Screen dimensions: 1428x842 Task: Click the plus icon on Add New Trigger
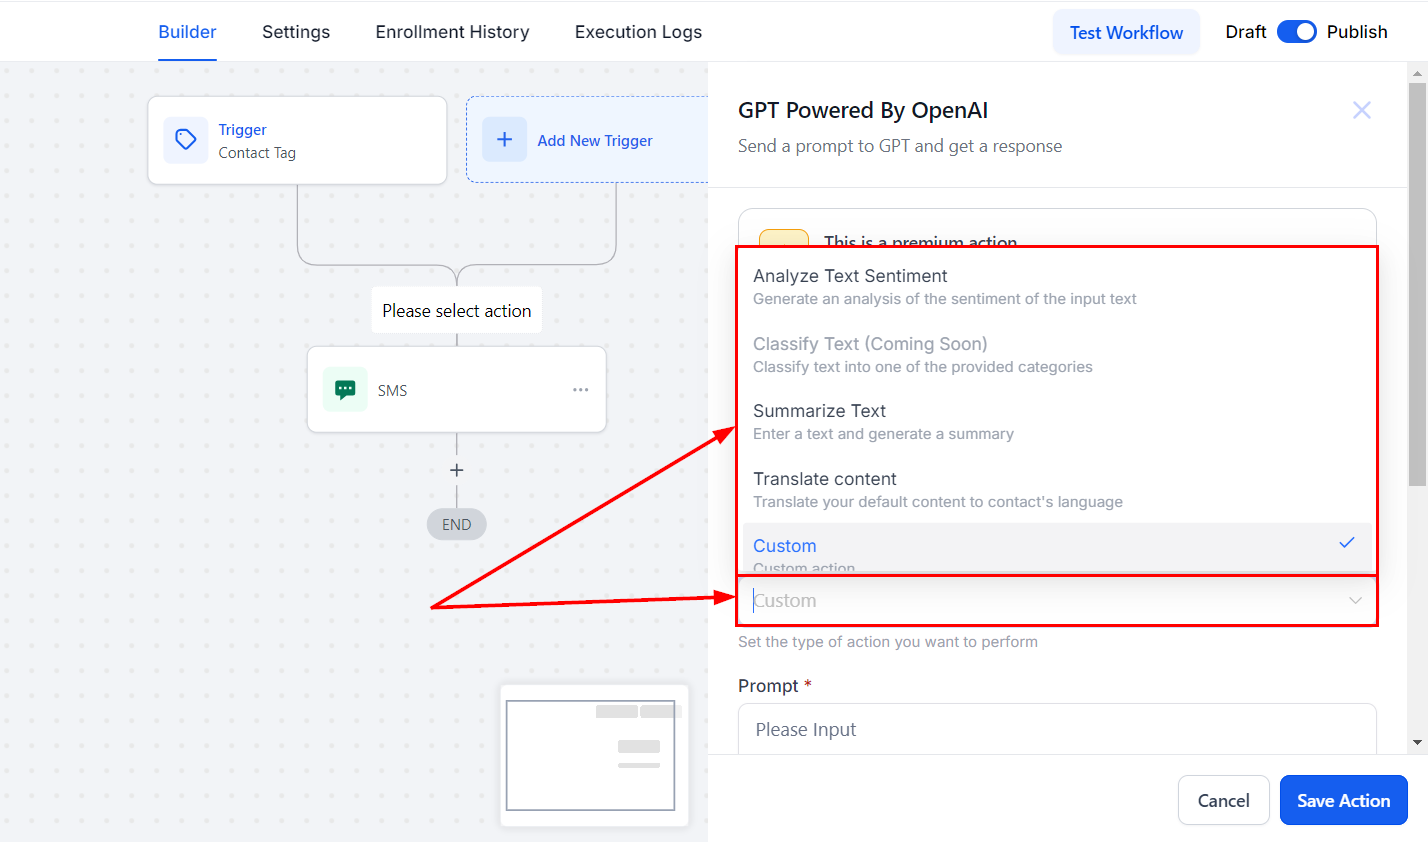504,140
